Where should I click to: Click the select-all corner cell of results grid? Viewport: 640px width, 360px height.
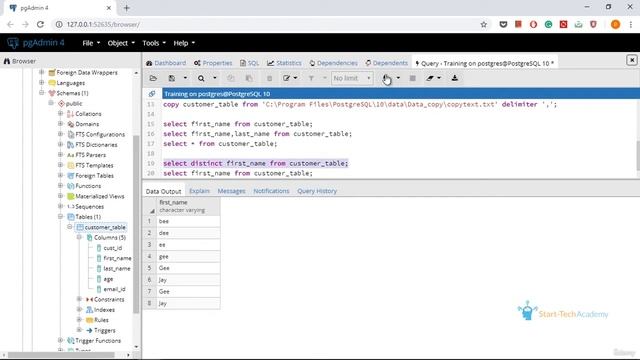click(x=150, y=206)
